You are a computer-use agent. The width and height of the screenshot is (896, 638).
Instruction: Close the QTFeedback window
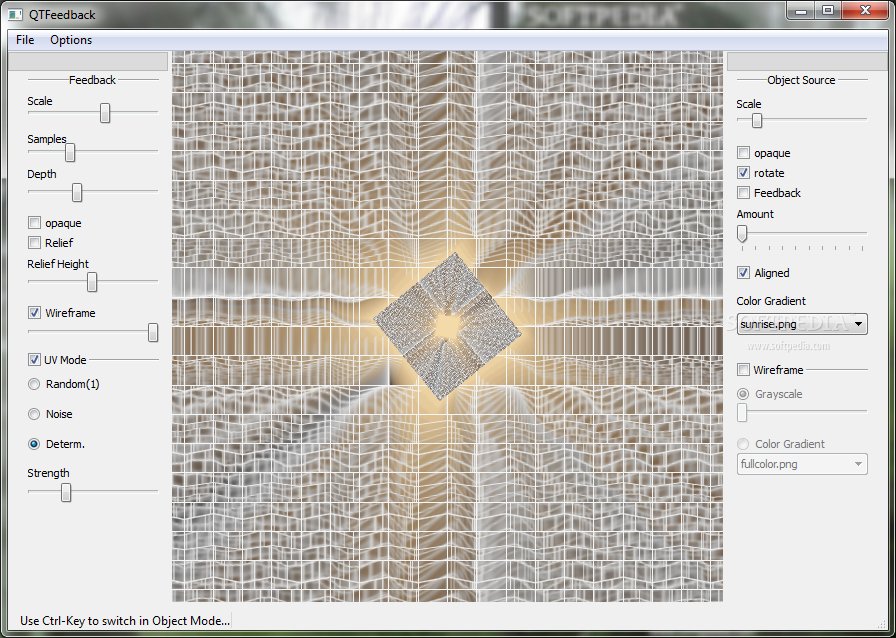pyautogui.click(x=865, y=10)
